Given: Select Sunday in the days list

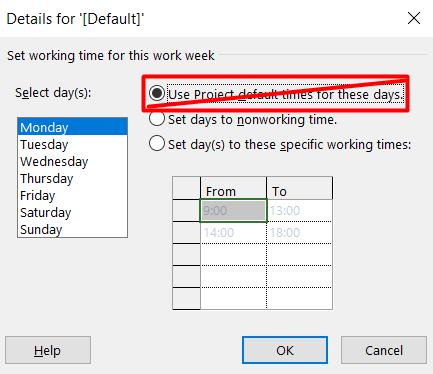Looking at the screenshot, I should (72, 229).
